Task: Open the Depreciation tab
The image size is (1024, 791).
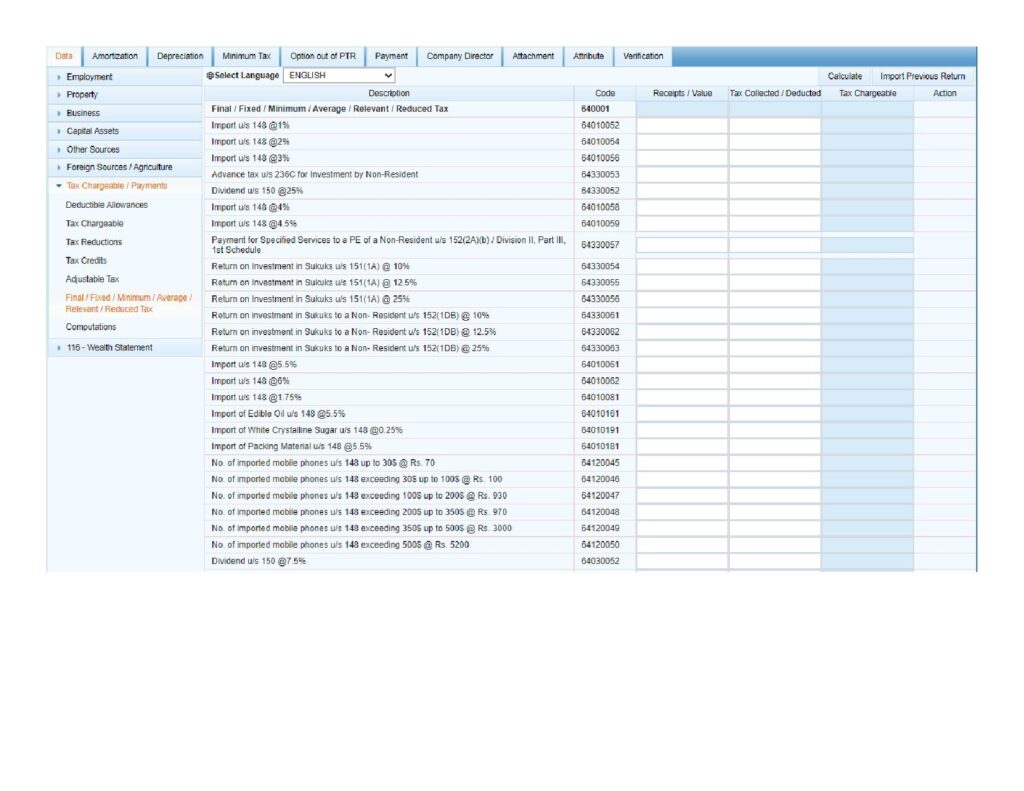Action: 180,57
